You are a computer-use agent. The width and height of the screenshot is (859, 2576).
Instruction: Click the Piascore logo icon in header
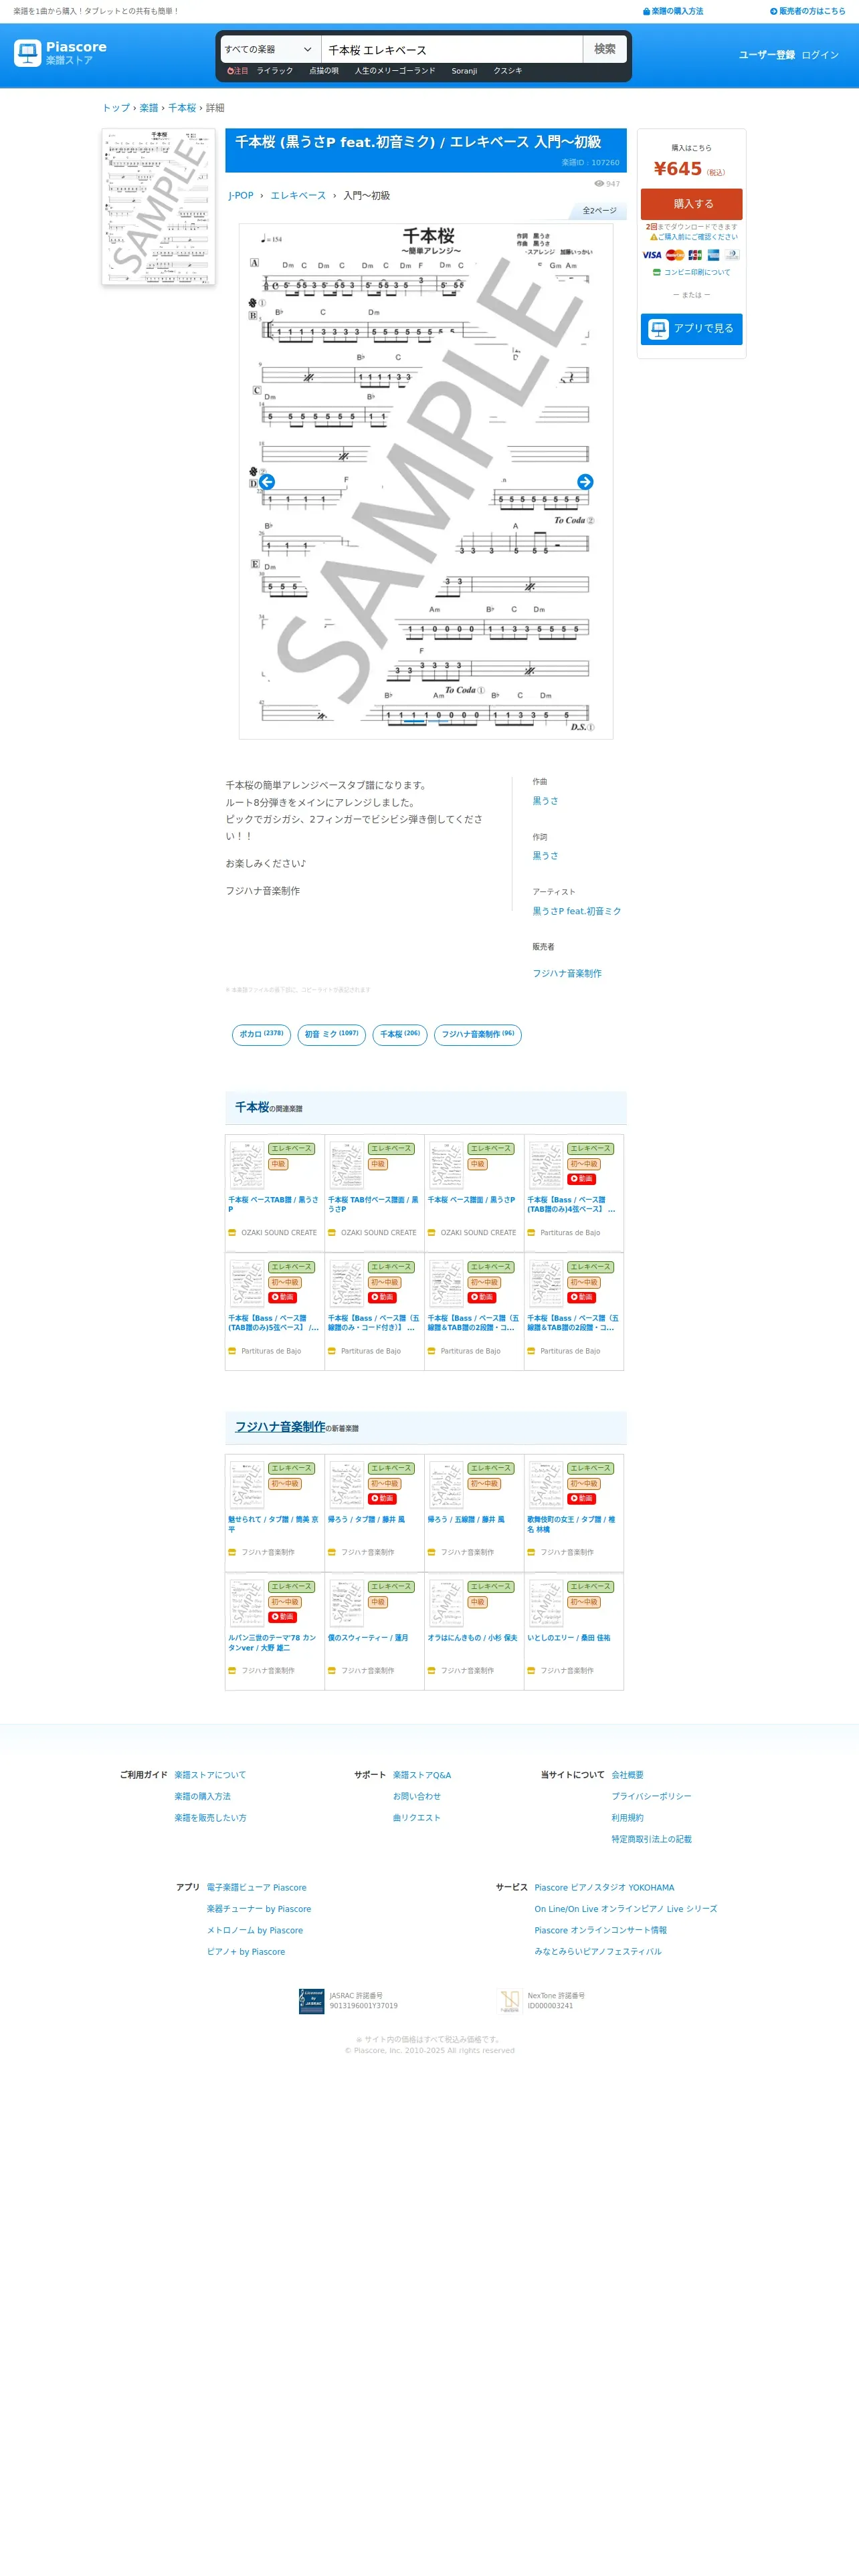coord(27,53)
